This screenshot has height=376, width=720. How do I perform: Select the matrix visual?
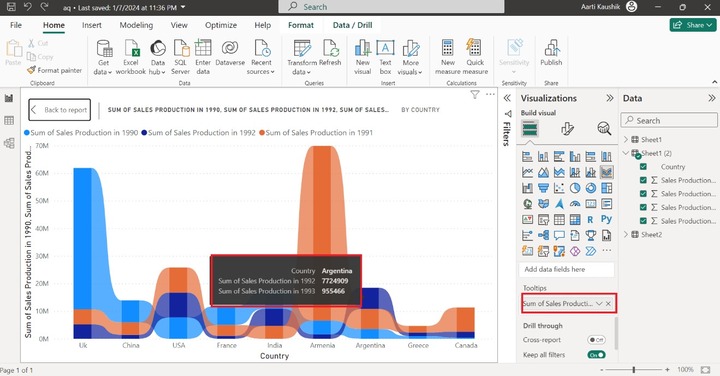[575, 219]
